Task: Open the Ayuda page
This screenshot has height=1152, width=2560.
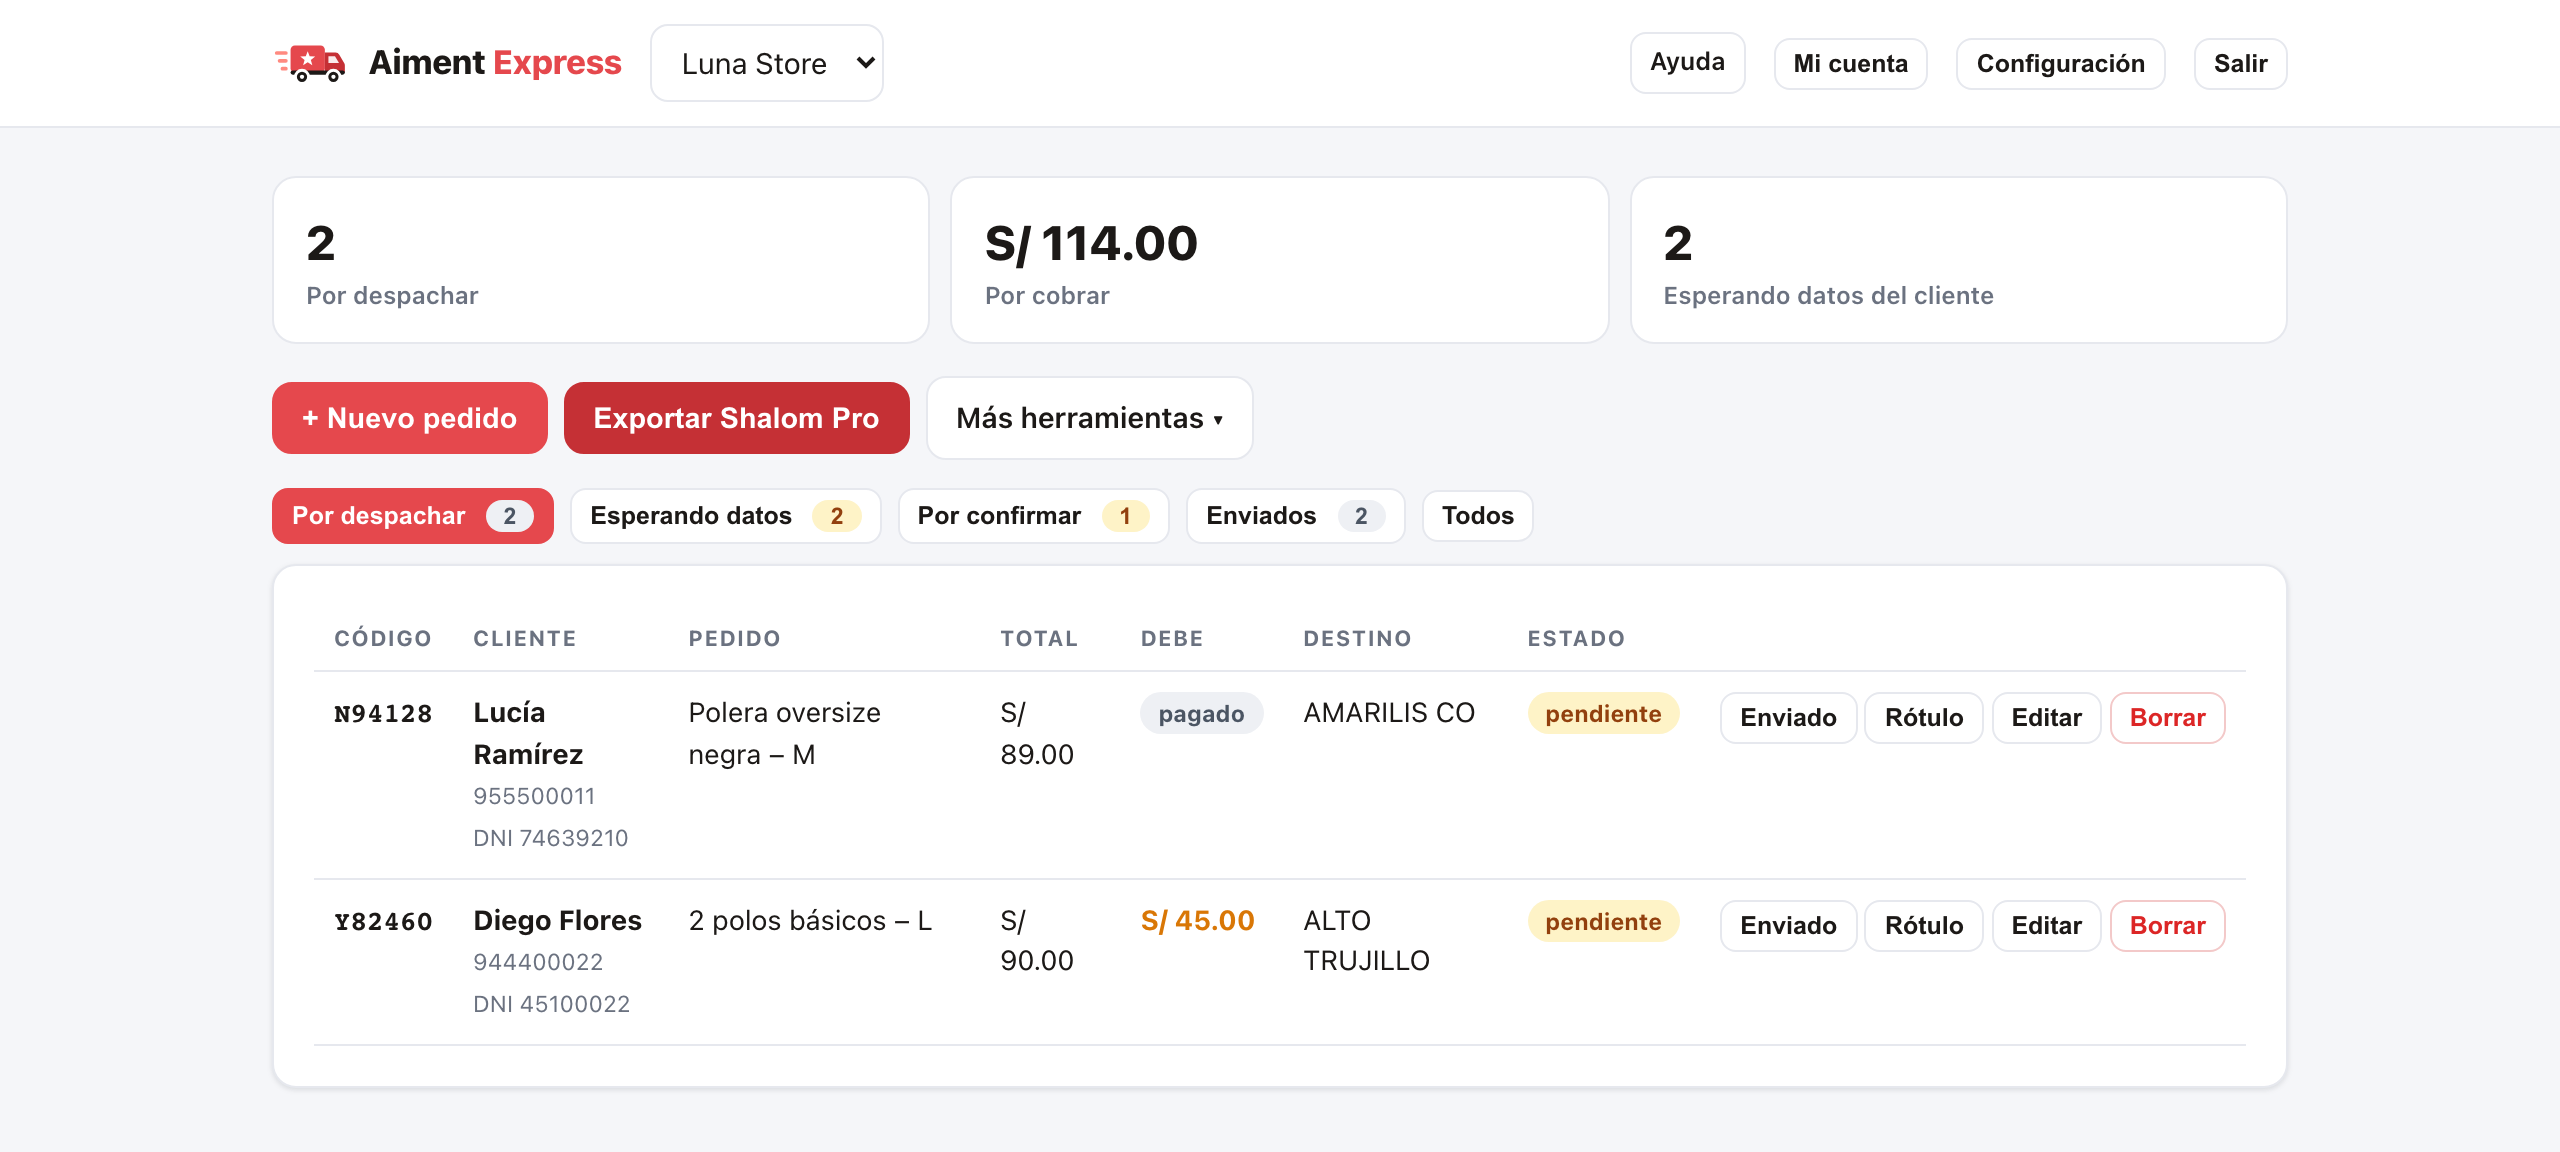Action: pos(1687,62)
